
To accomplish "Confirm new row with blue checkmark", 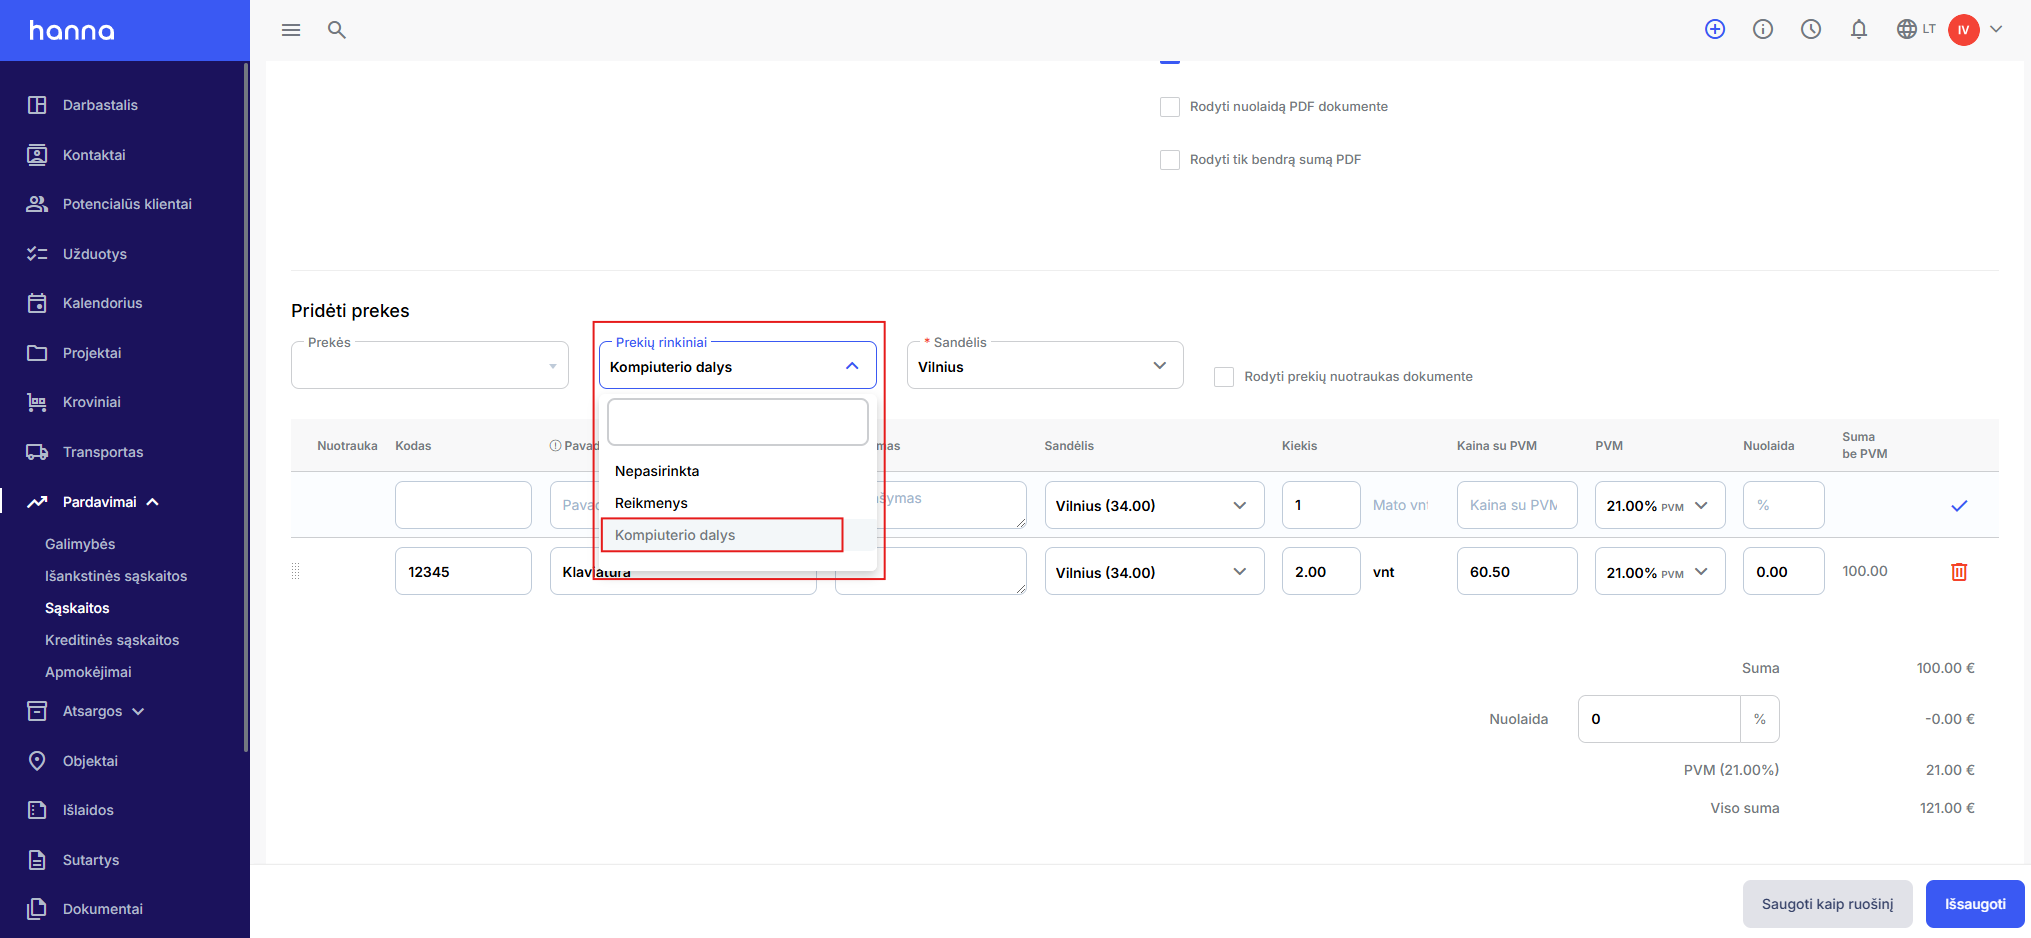I will (1959, 505).
